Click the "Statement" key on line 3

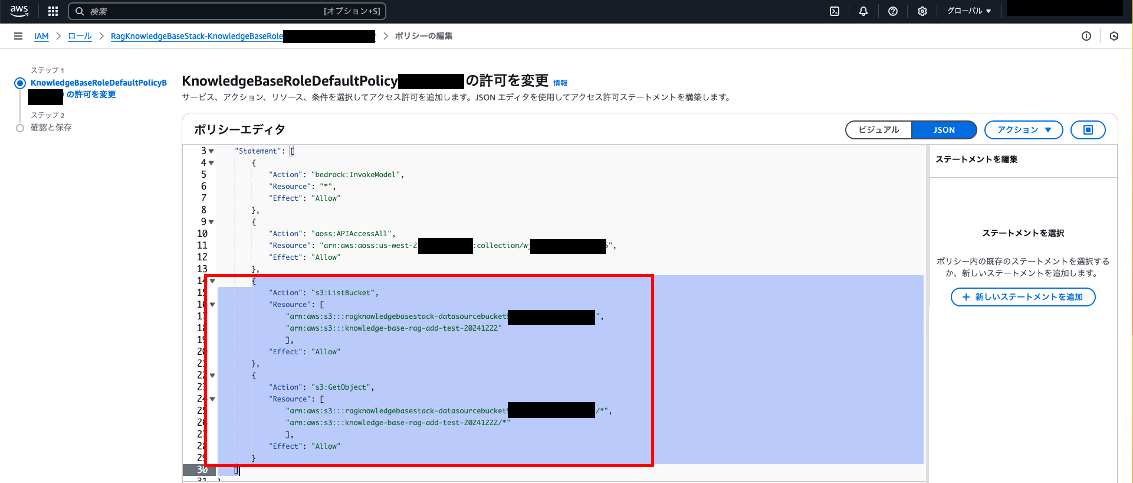(259, 151)
